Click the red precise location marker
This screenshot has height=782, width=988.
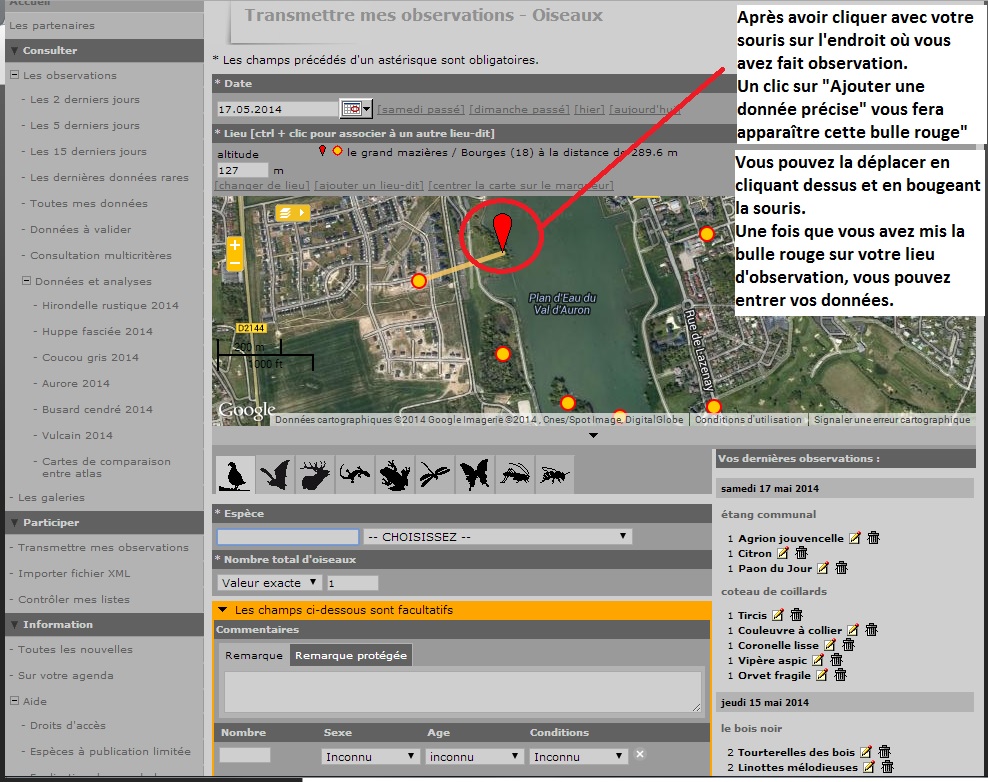tap(502, 232)
